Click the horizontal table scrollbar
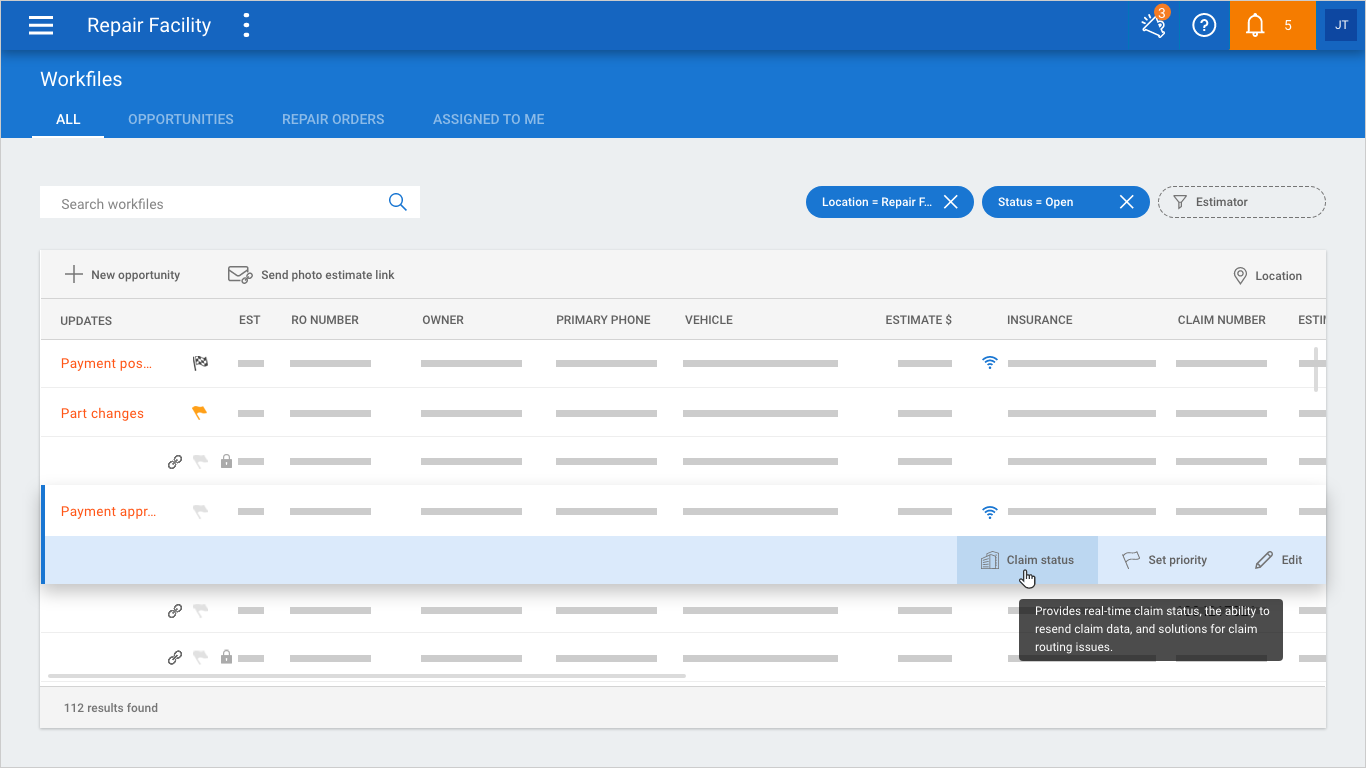 click(x=367, y=676)
